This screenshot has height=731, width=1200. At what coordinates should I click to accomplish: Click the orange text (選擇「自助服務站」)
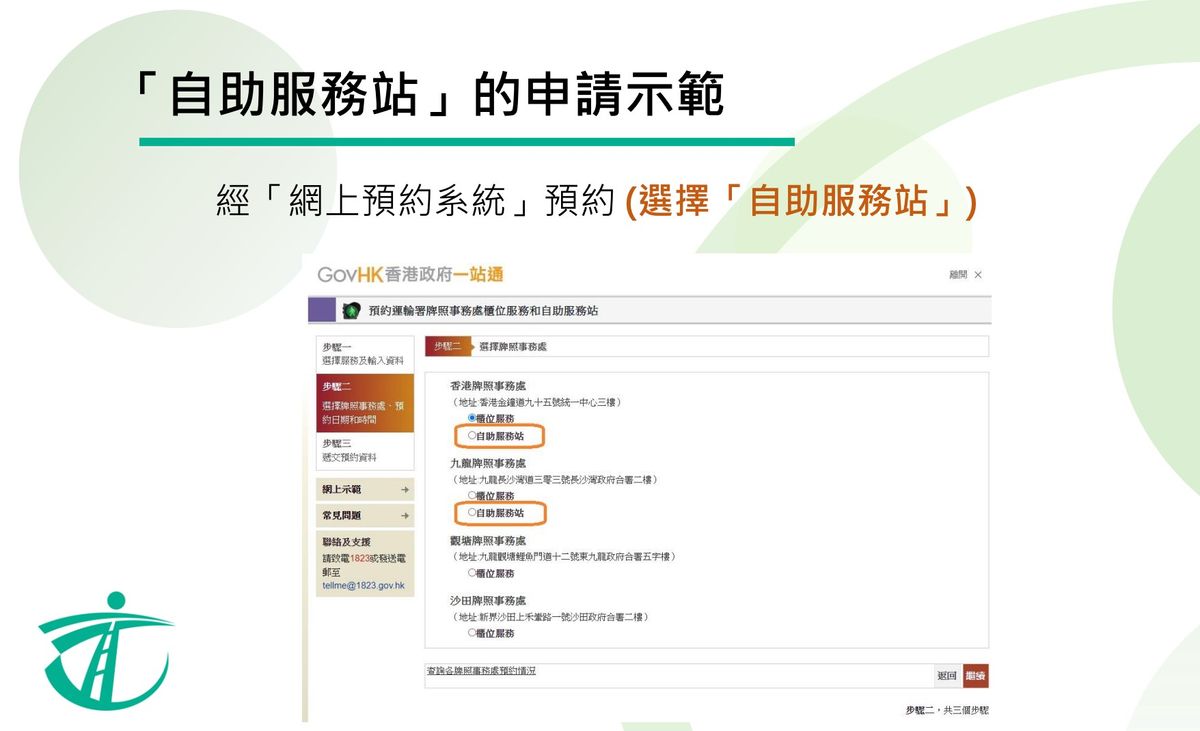801,200
